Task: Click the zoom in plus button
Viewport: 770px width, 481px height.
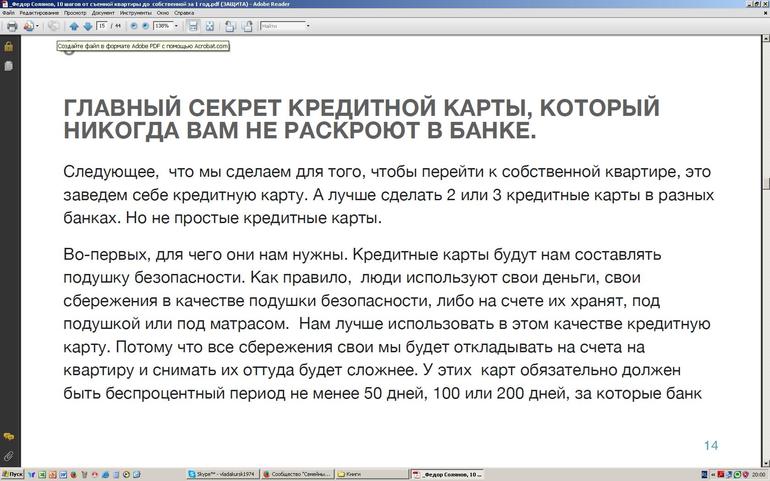Action: [145, 26]
